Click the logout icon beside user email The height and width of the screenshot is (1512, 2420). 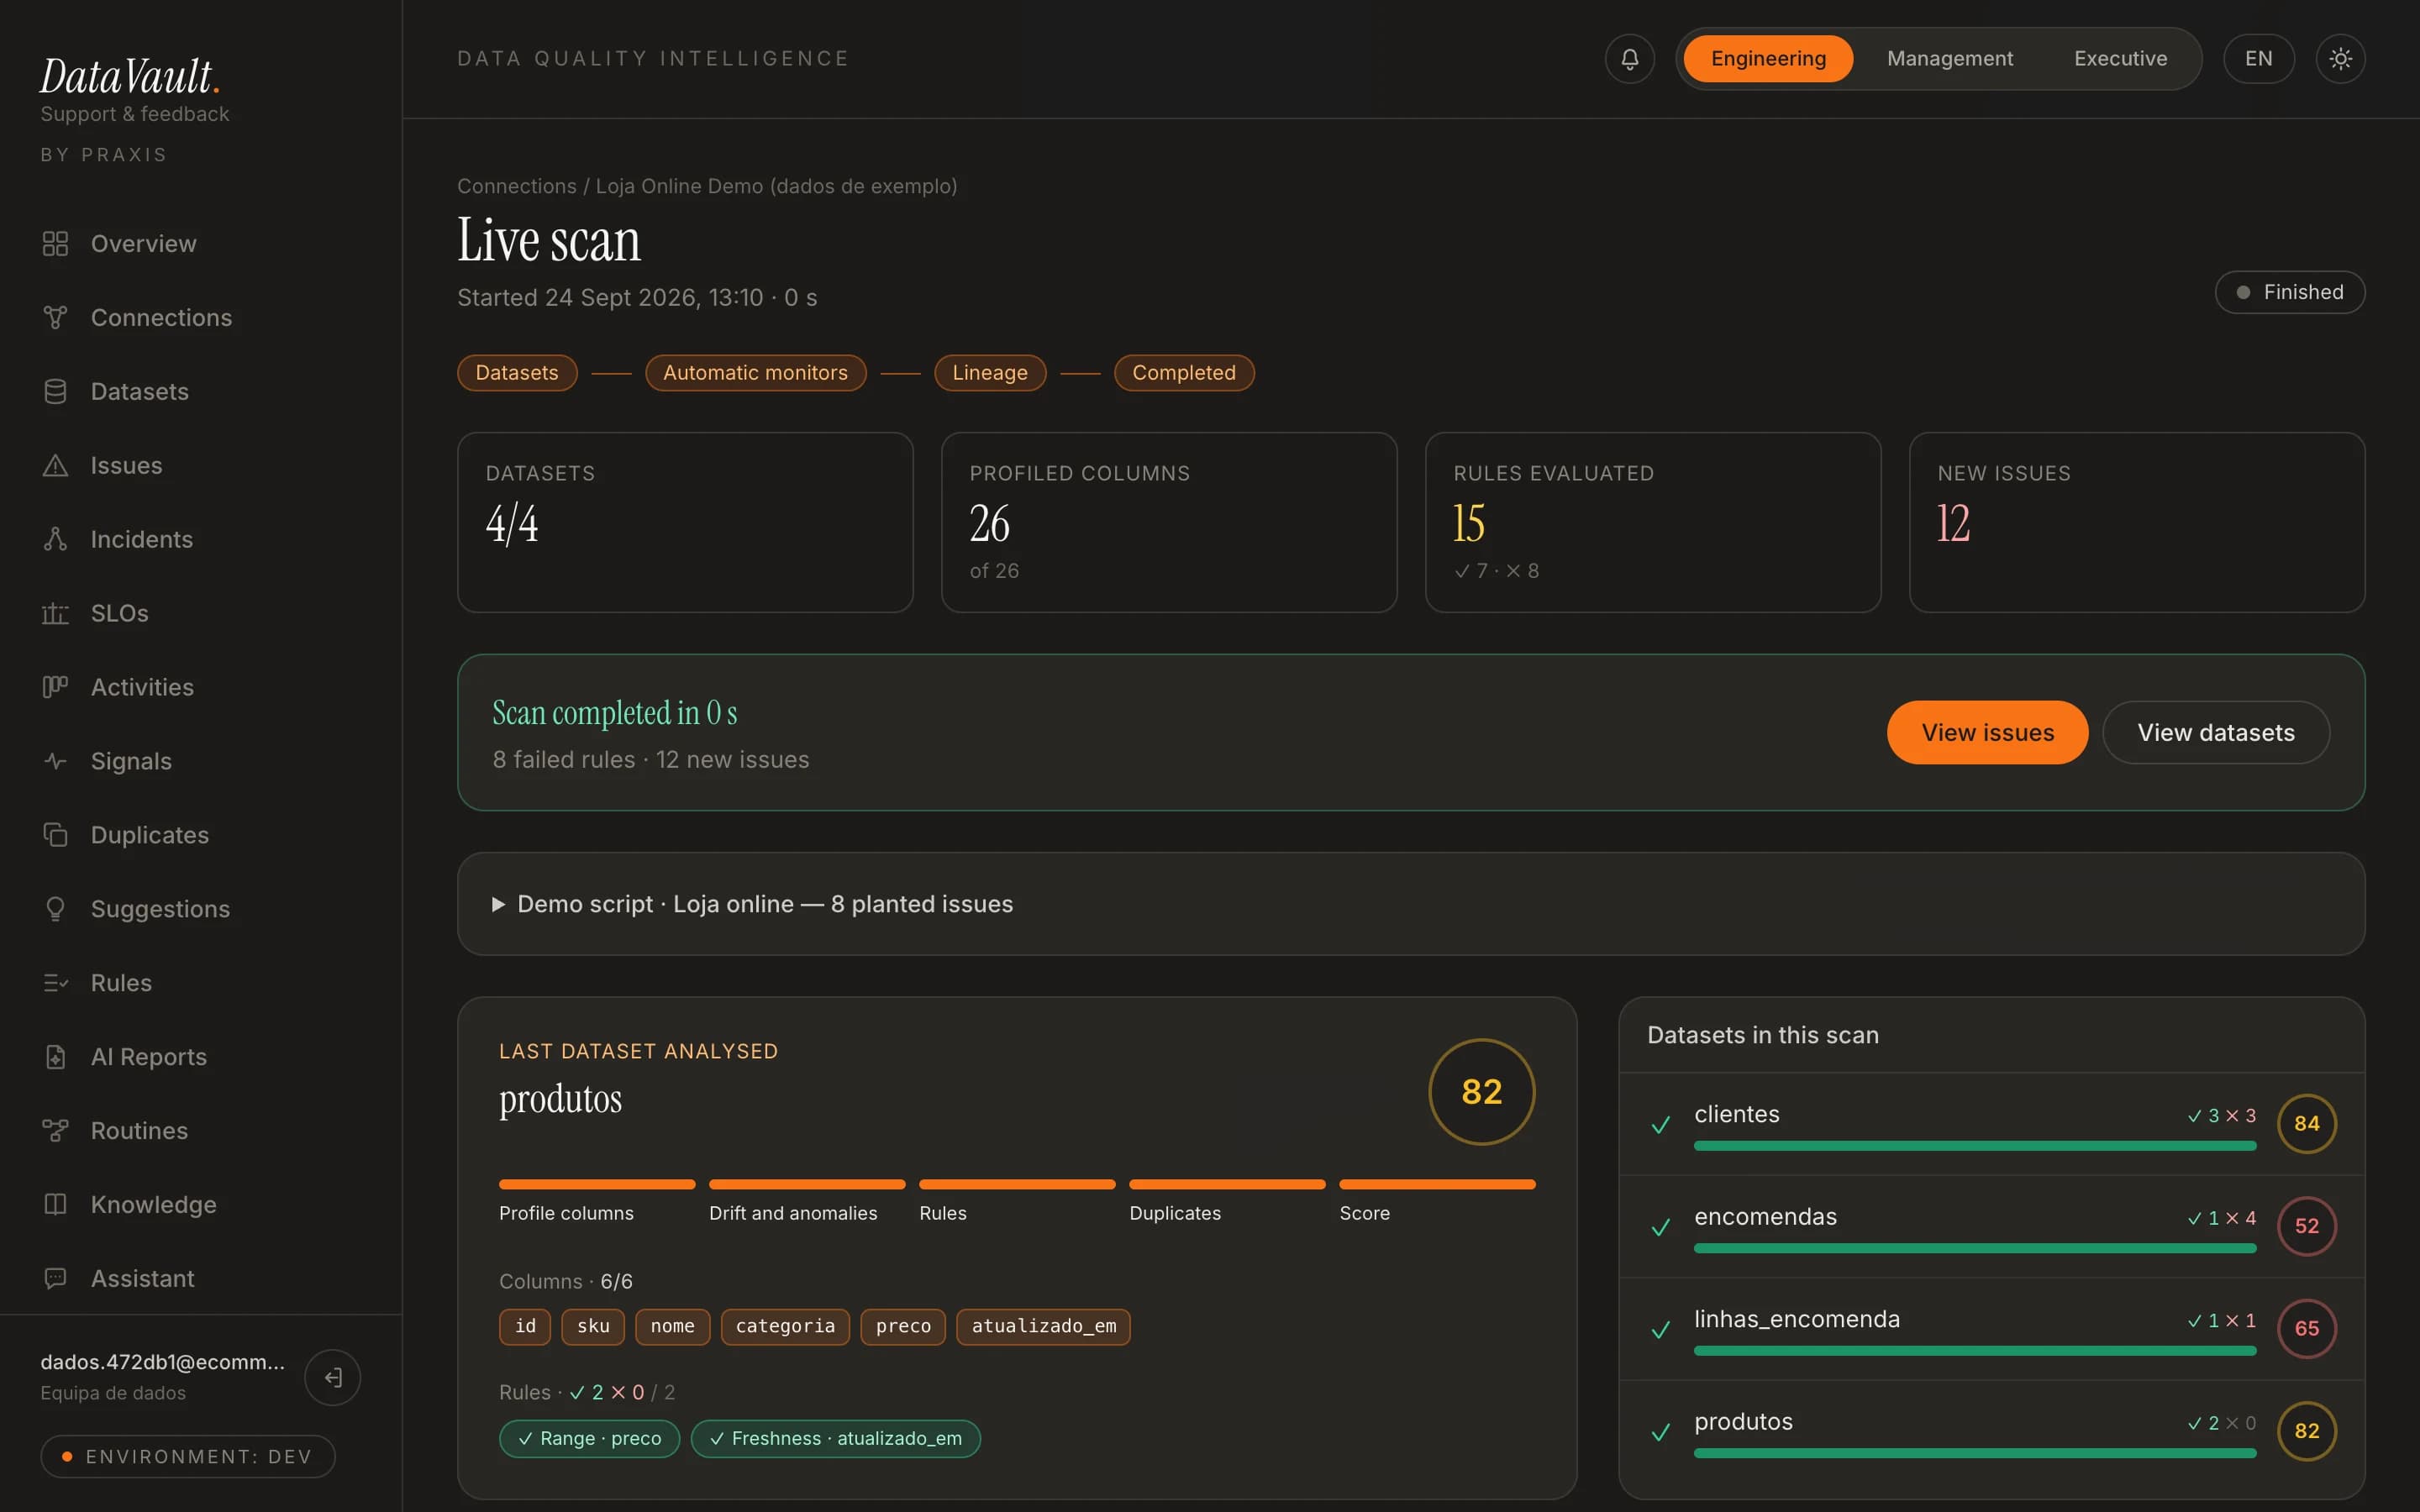pos(333,1377)
